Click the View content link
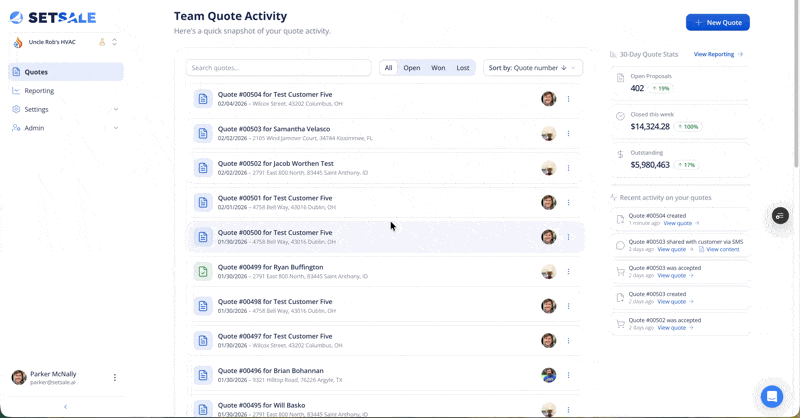Image resolution: width=800 pixels, height=418 pixels. point(719,250)
